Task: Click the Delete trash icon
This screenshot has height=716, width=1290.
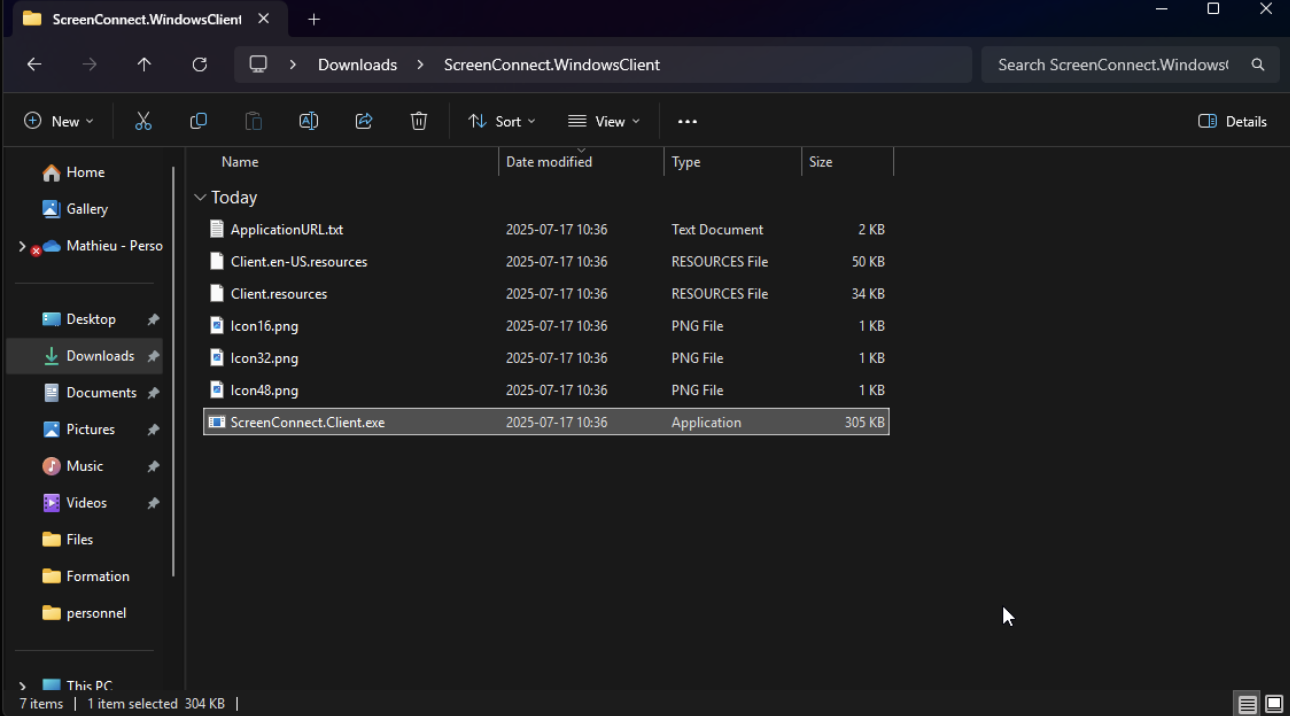Action: coord(419,121)
